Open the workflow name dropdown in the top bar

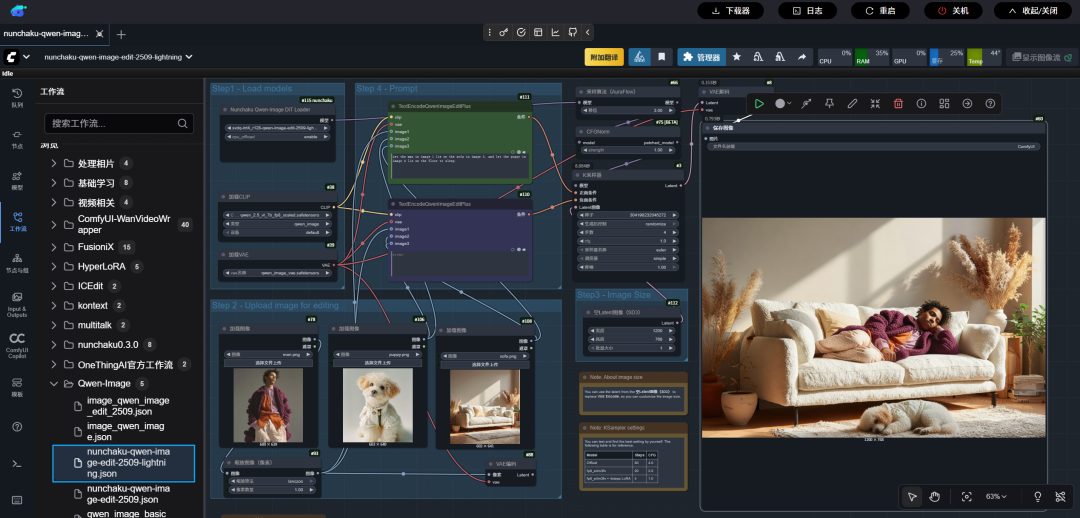point(118,57)
